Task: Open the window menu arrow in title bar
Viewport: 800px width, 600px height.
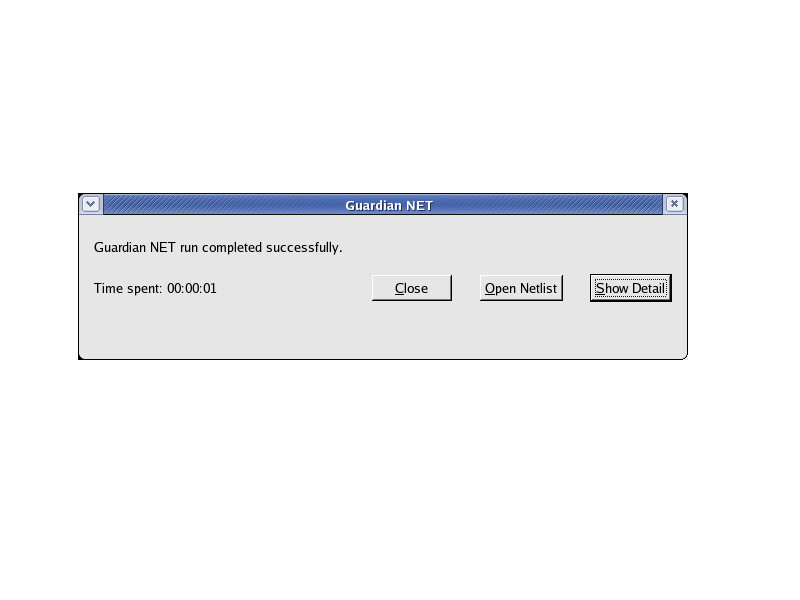Action: 91,205
